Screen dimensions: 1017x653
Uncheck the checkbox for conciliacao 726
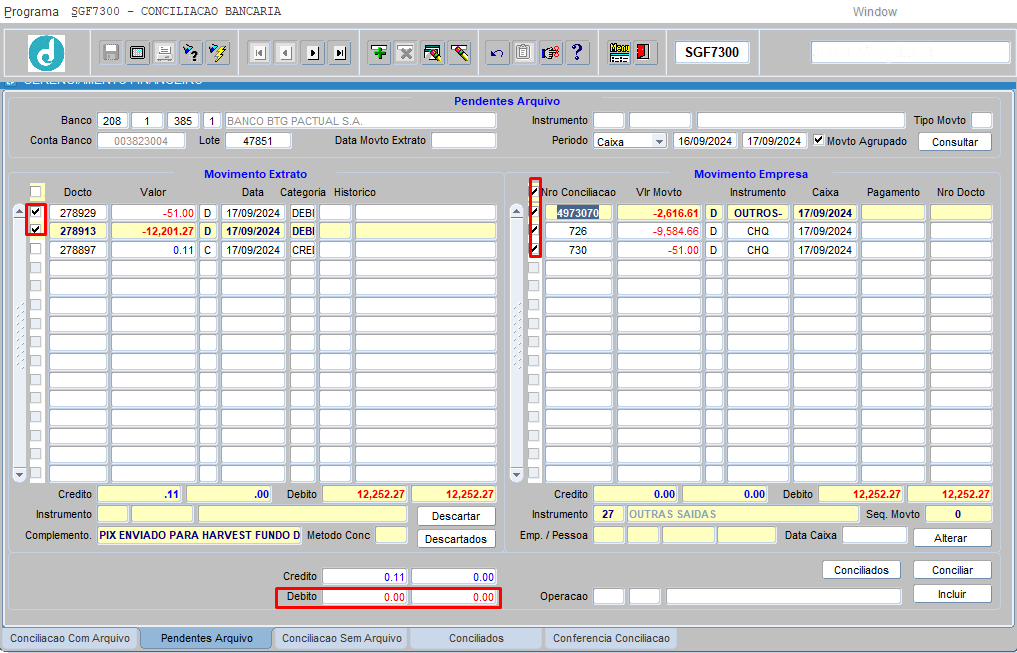[534, 230]
